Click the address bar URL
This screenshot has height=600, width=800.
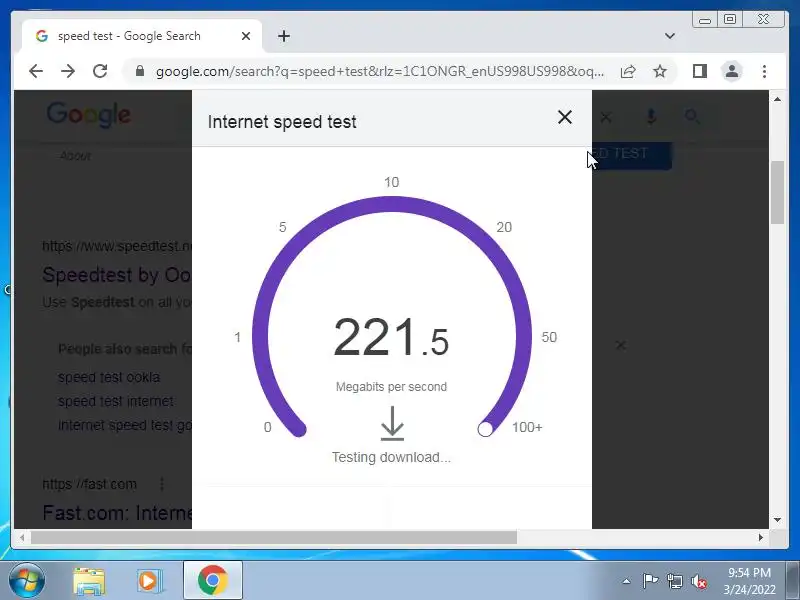(x=380, y=71)
